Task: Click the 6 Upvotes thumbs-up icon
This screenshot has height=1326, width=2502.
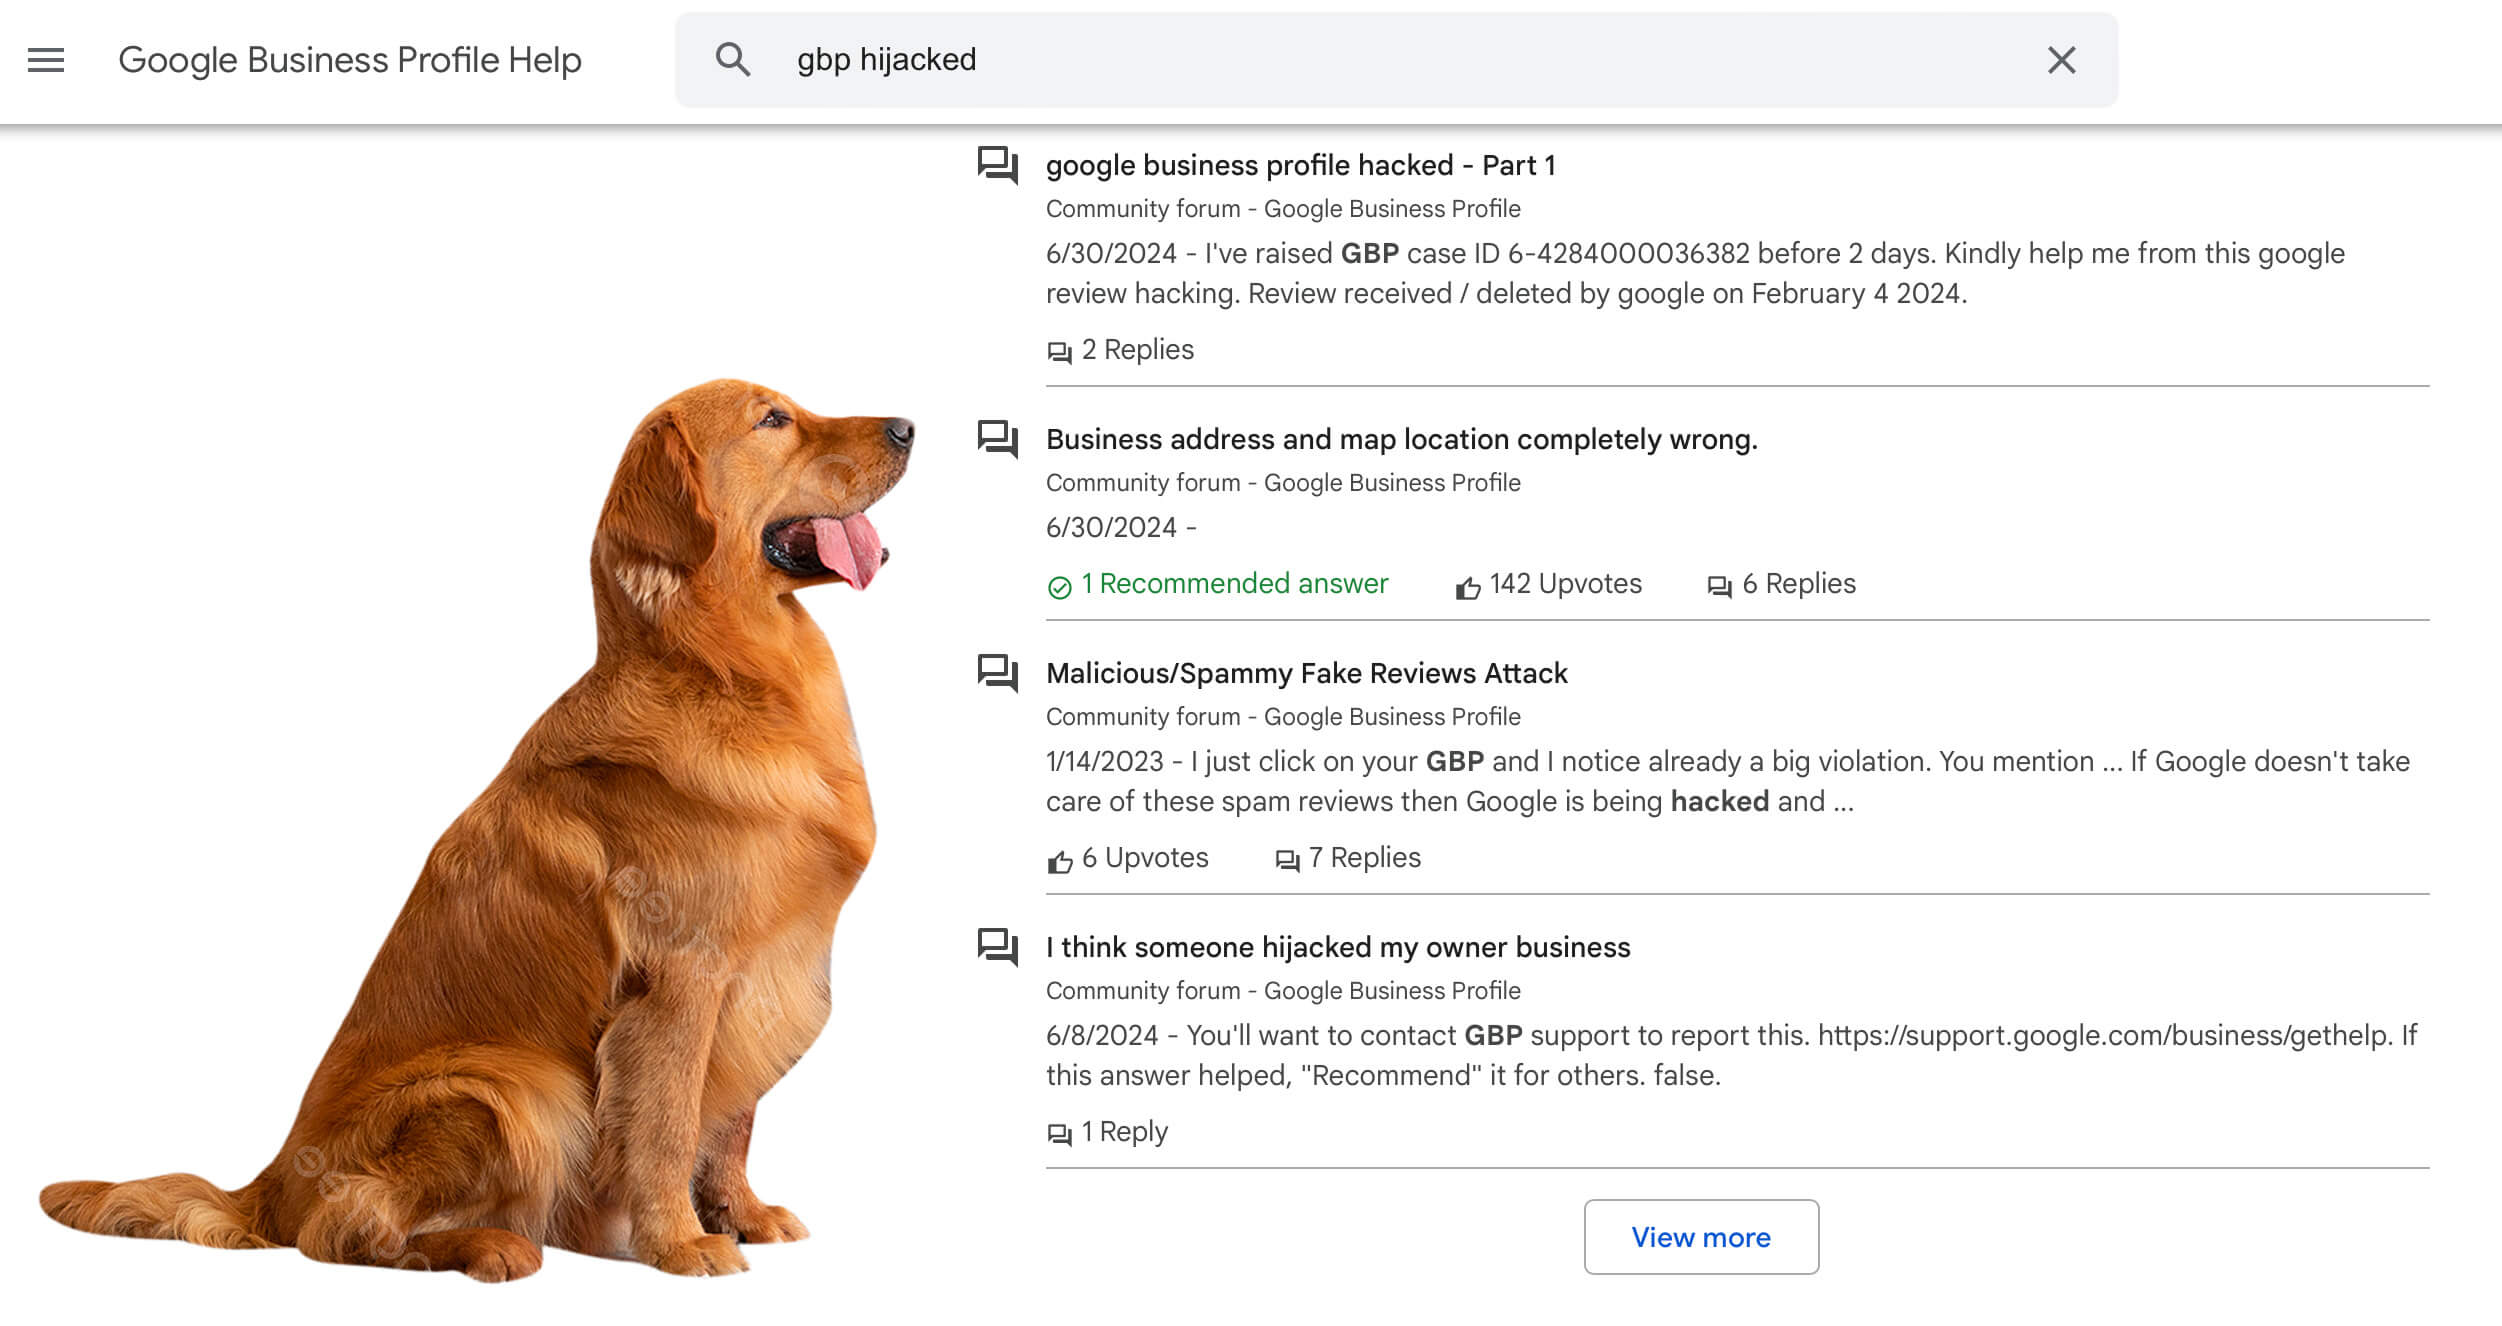Action: pyautogui.click(x=1059, y=861)
